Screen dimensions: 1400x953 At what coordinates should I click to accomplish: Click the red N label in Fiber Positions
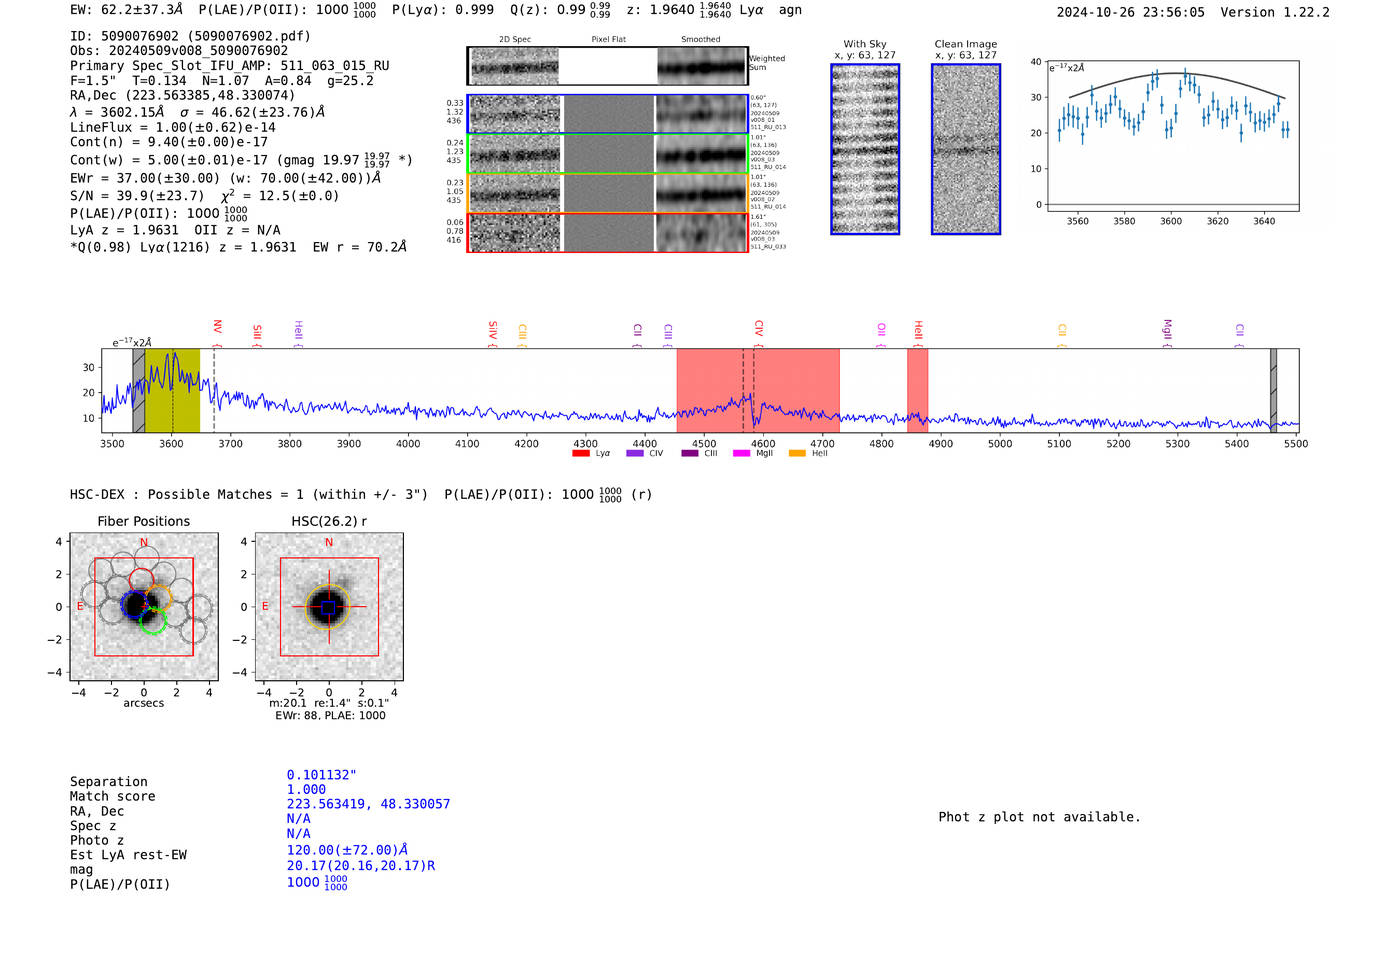[144, 543]
